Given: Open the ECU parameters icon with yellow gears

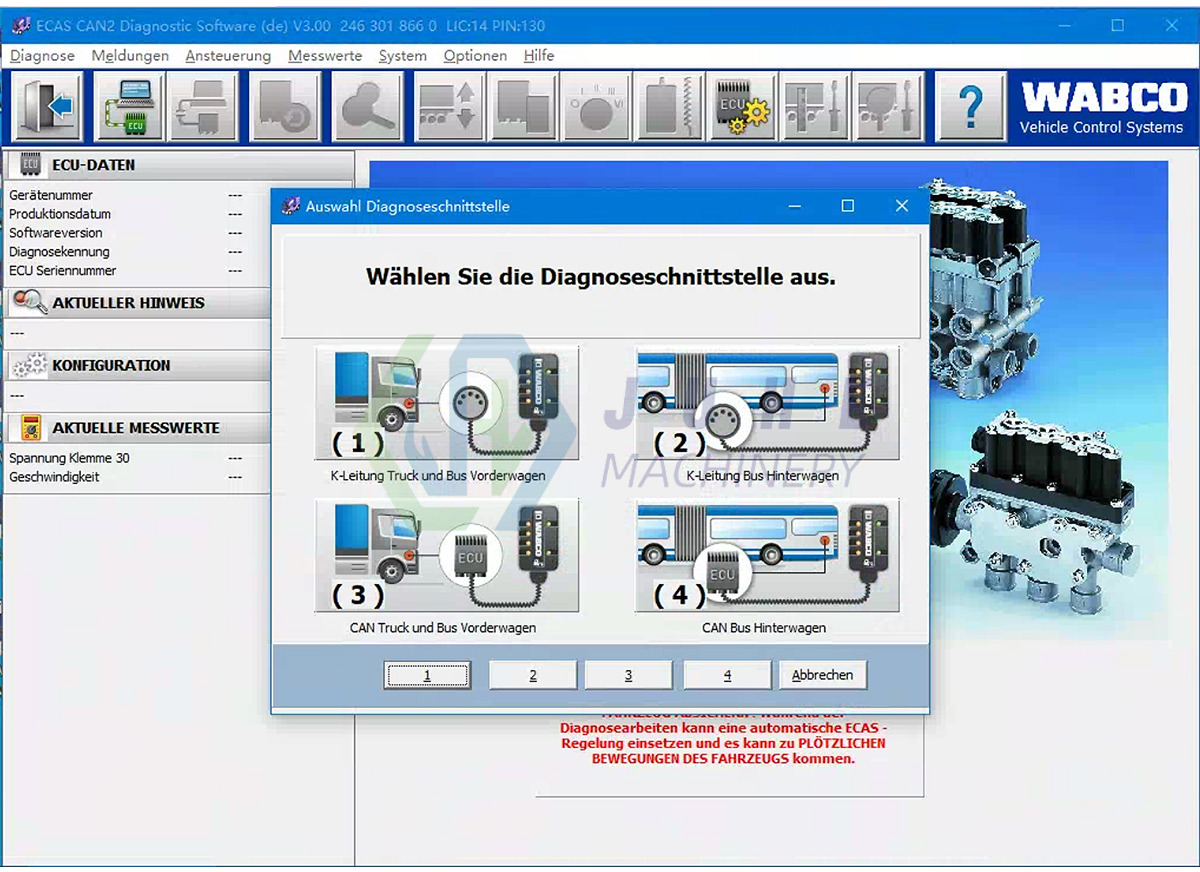Looking at the screenshot, I should click(740, 105).
